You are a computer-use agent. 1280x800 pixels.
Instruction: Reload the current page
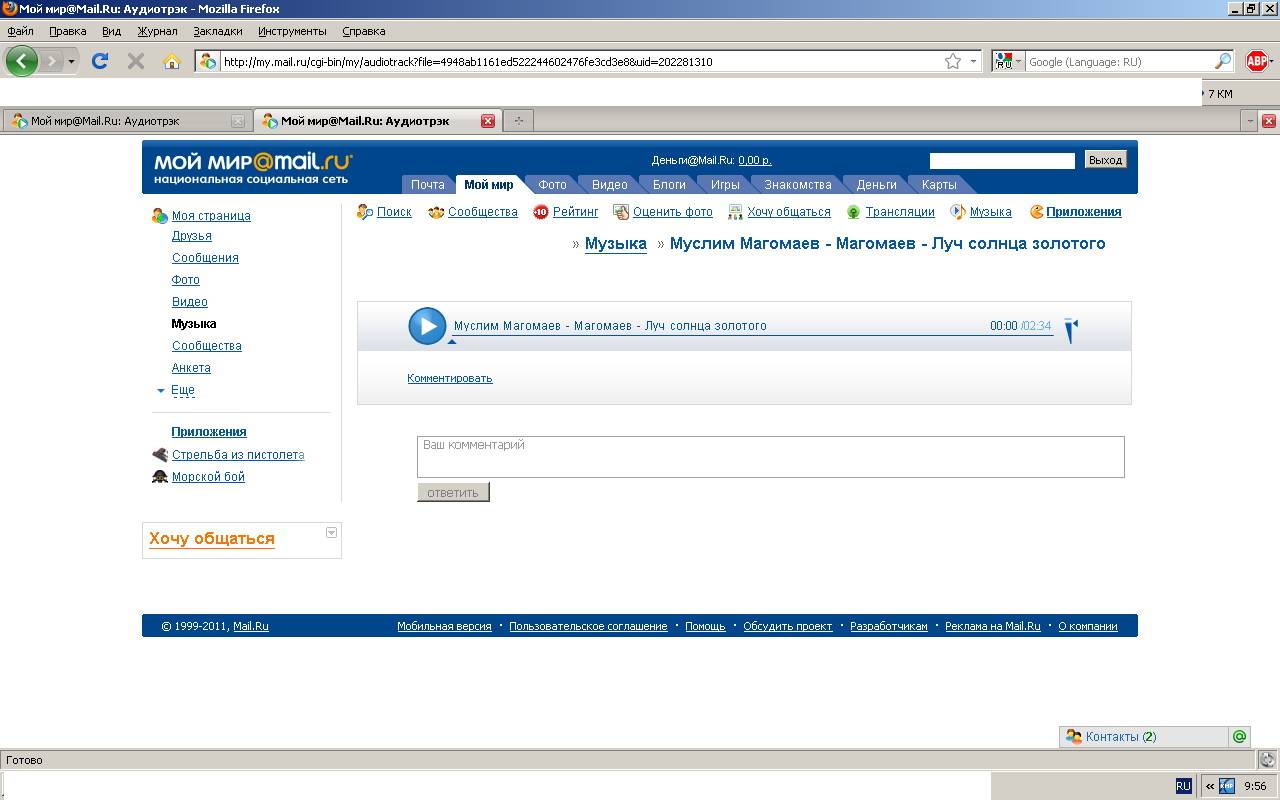click(x=100, y=61)
